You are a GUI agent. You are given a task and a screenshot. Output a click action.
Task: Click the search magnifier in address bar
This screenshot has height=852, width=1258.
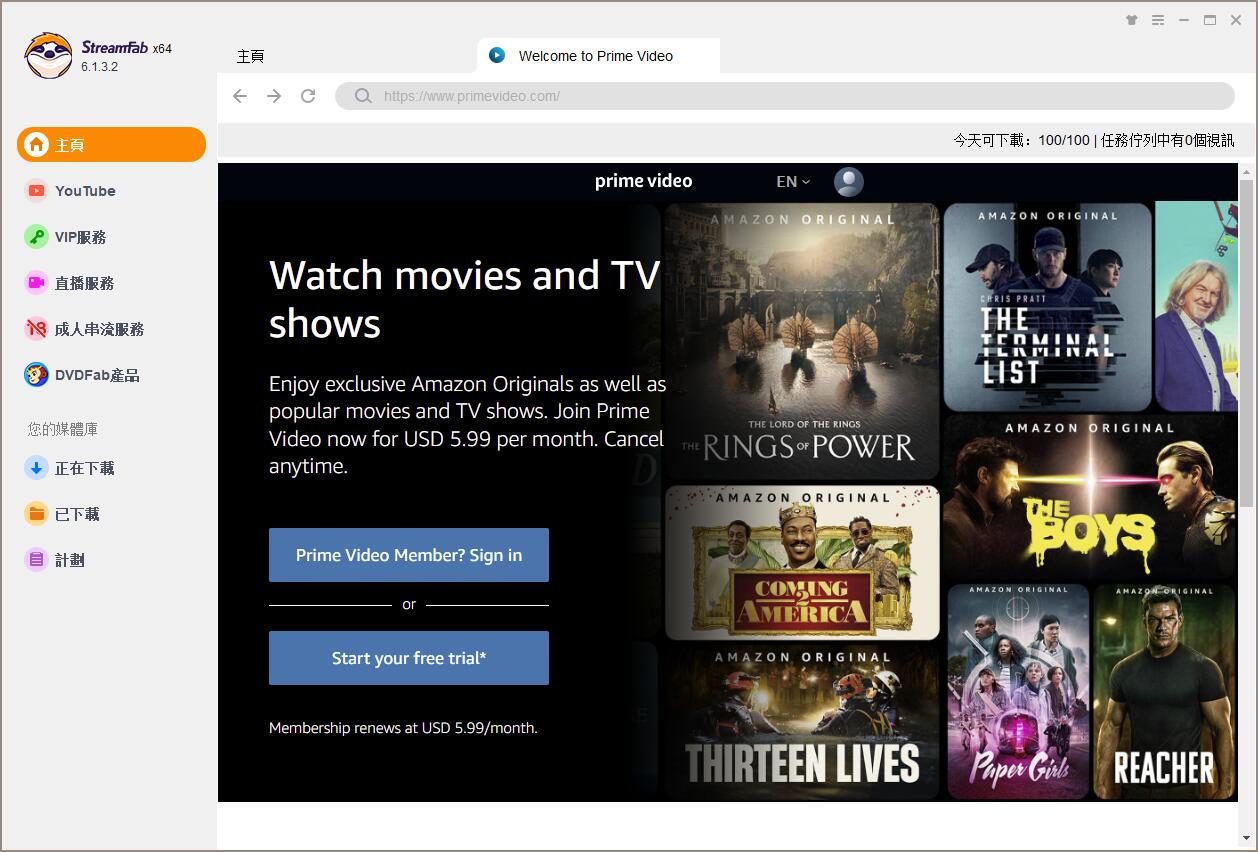coord(364,96)
